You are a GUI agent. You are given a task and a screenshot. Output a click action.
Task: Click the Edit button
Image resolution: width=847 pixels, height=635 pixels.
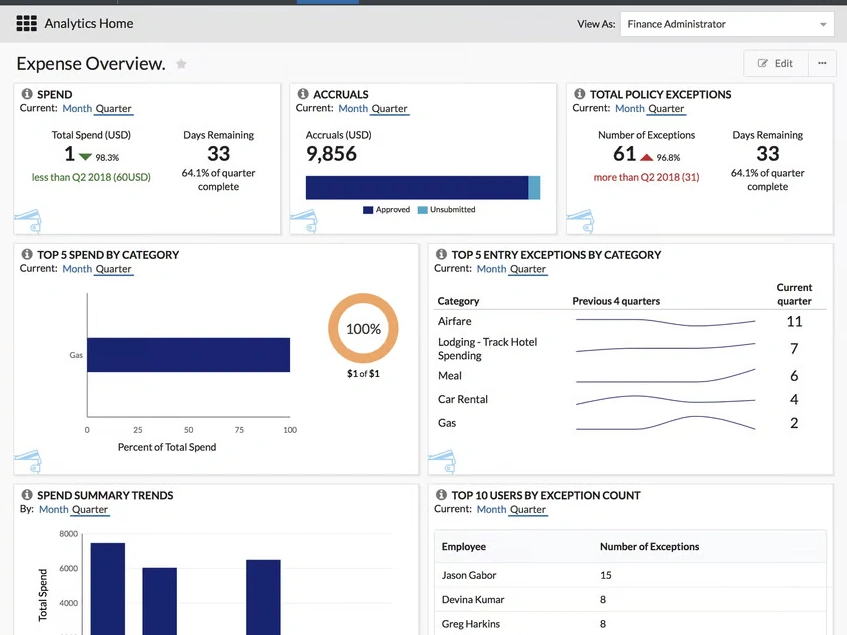(775, 63)
